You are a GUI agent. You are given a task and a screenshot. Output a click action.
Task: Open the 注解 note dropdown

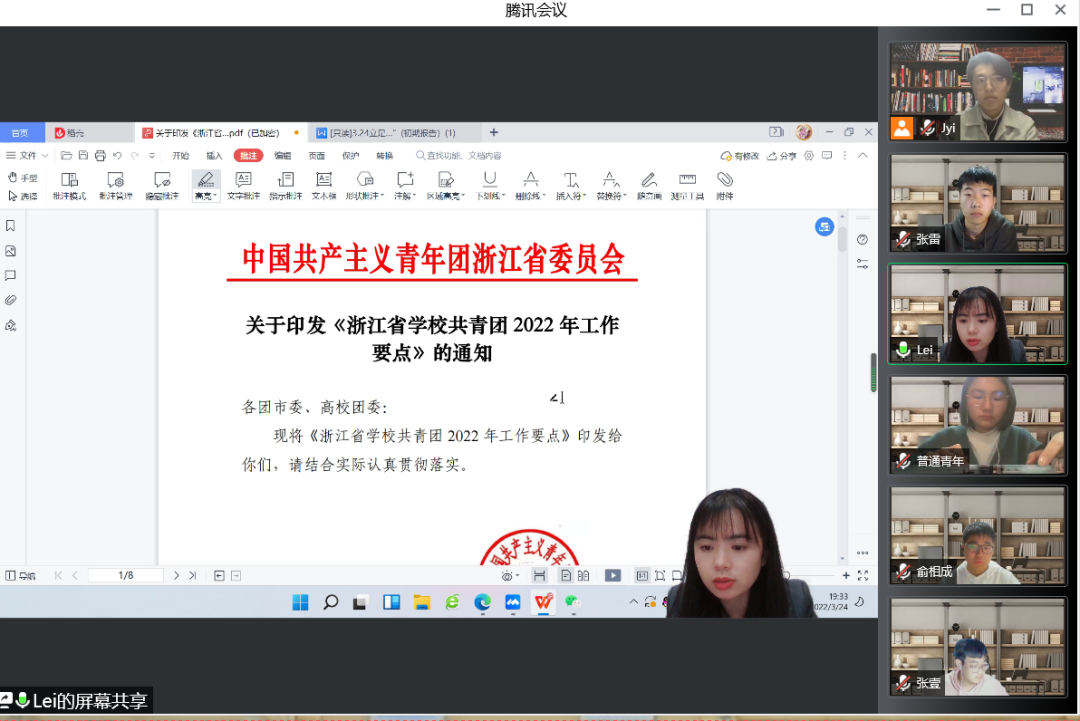[x=405, y=186]
